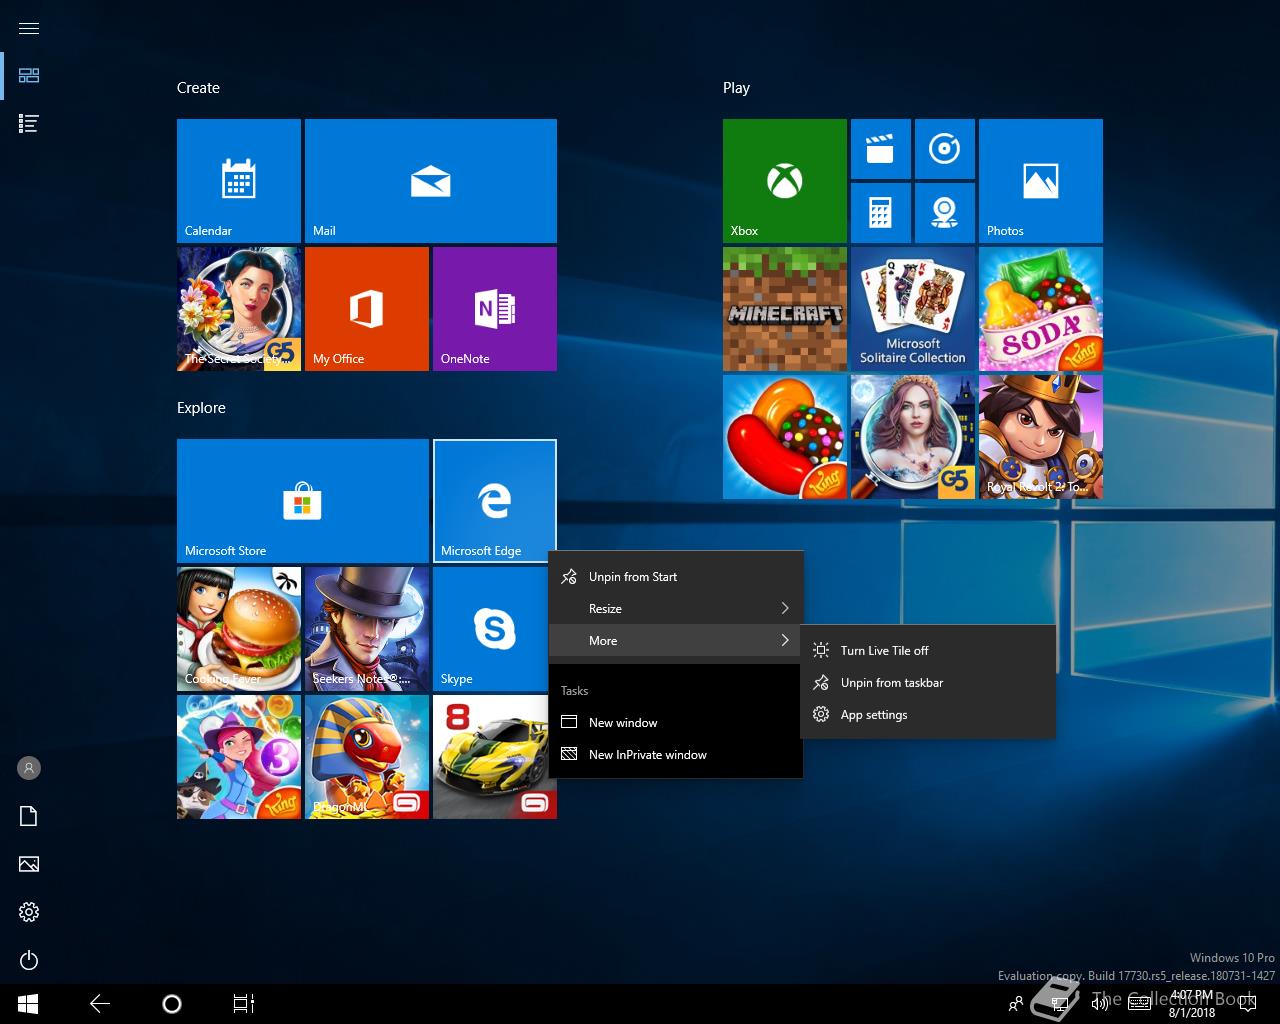
Task: Turn Live Tile off
Action: pos(928,651)
